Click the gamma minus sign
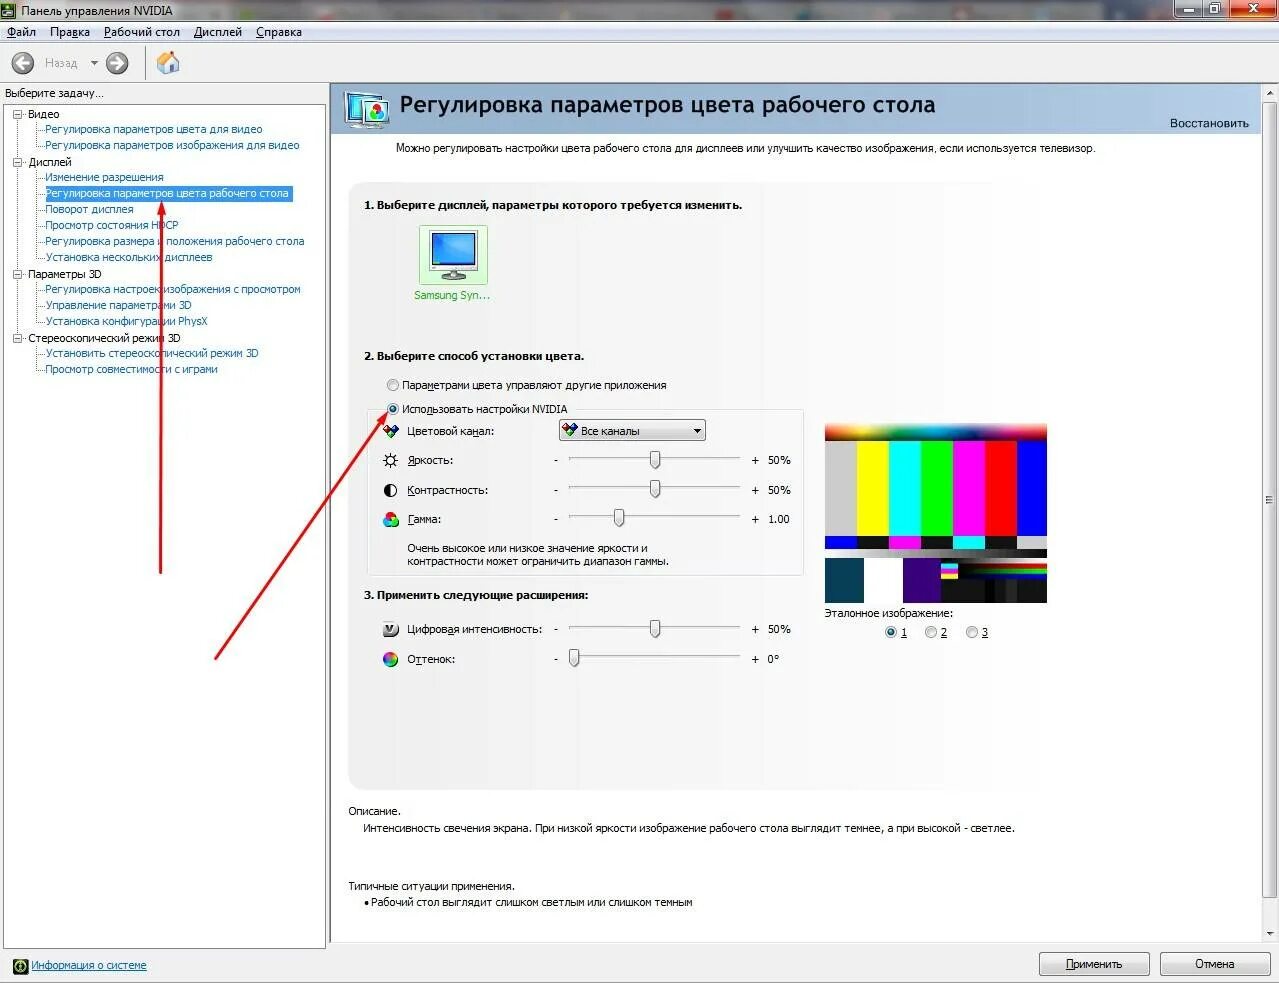The width and height of the screenshot is (1279, 984). click(x=556, y=520)
